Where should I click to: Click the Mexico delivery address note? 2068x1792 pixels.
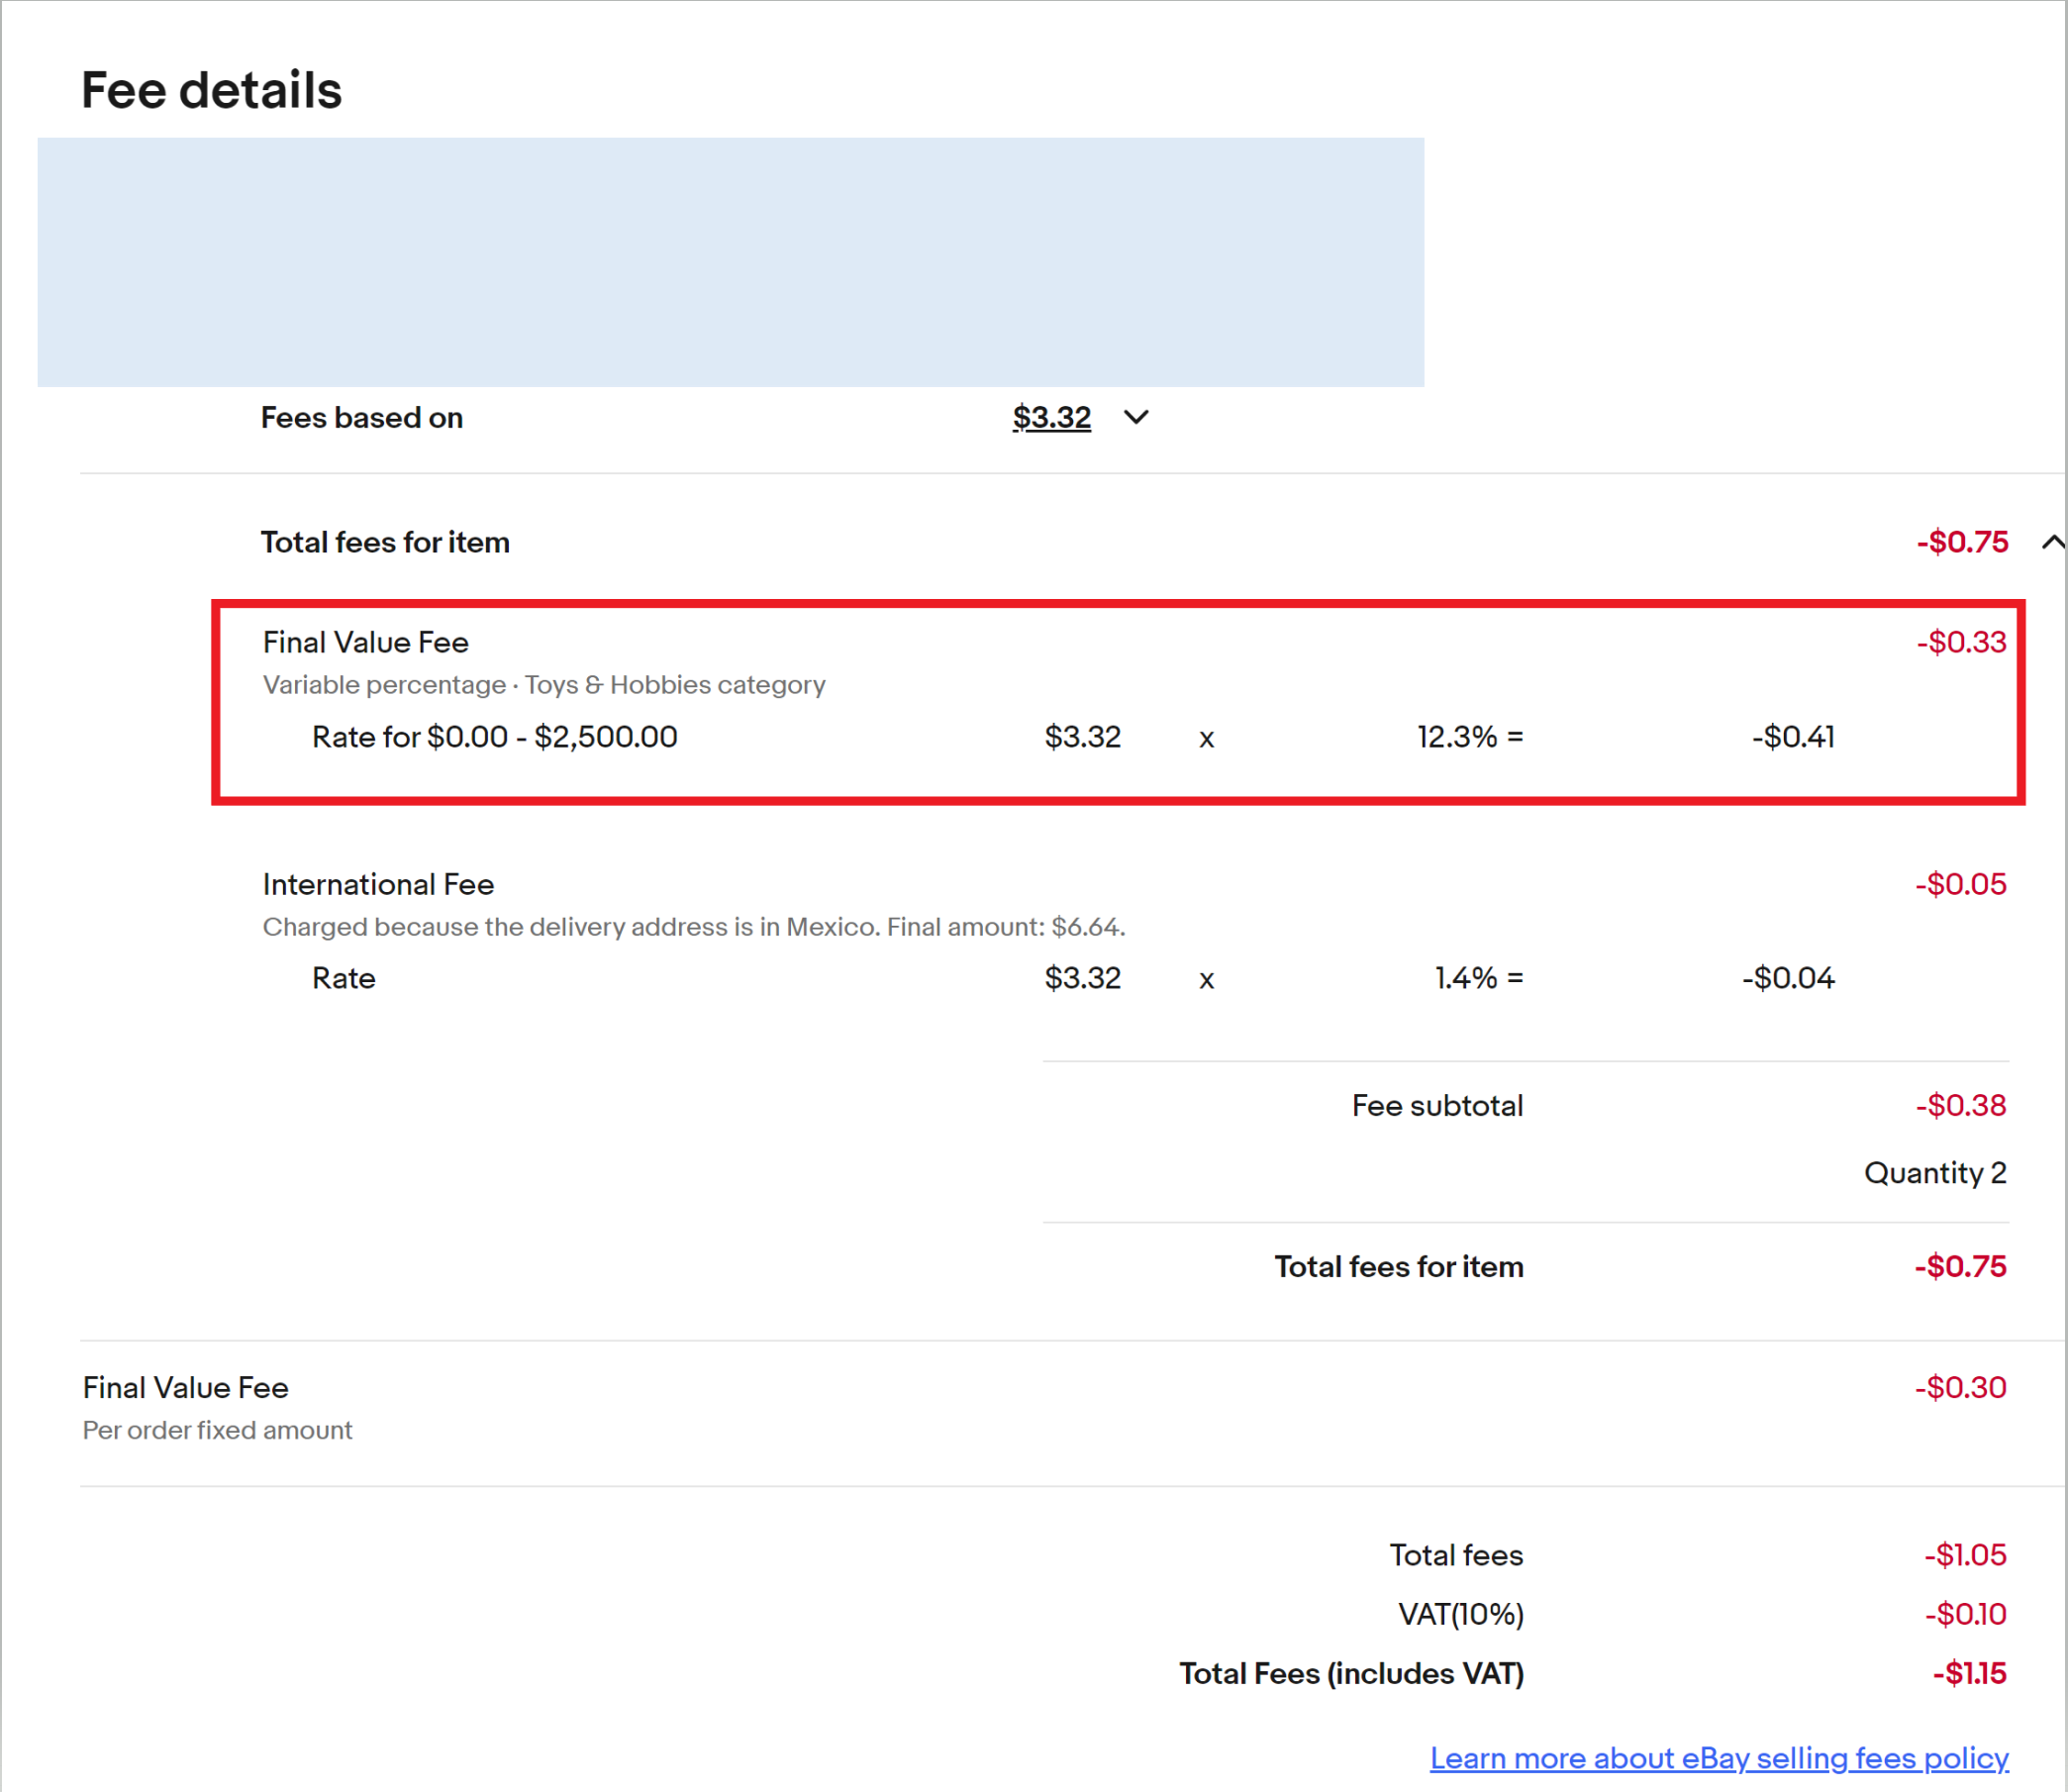[693, 927]
